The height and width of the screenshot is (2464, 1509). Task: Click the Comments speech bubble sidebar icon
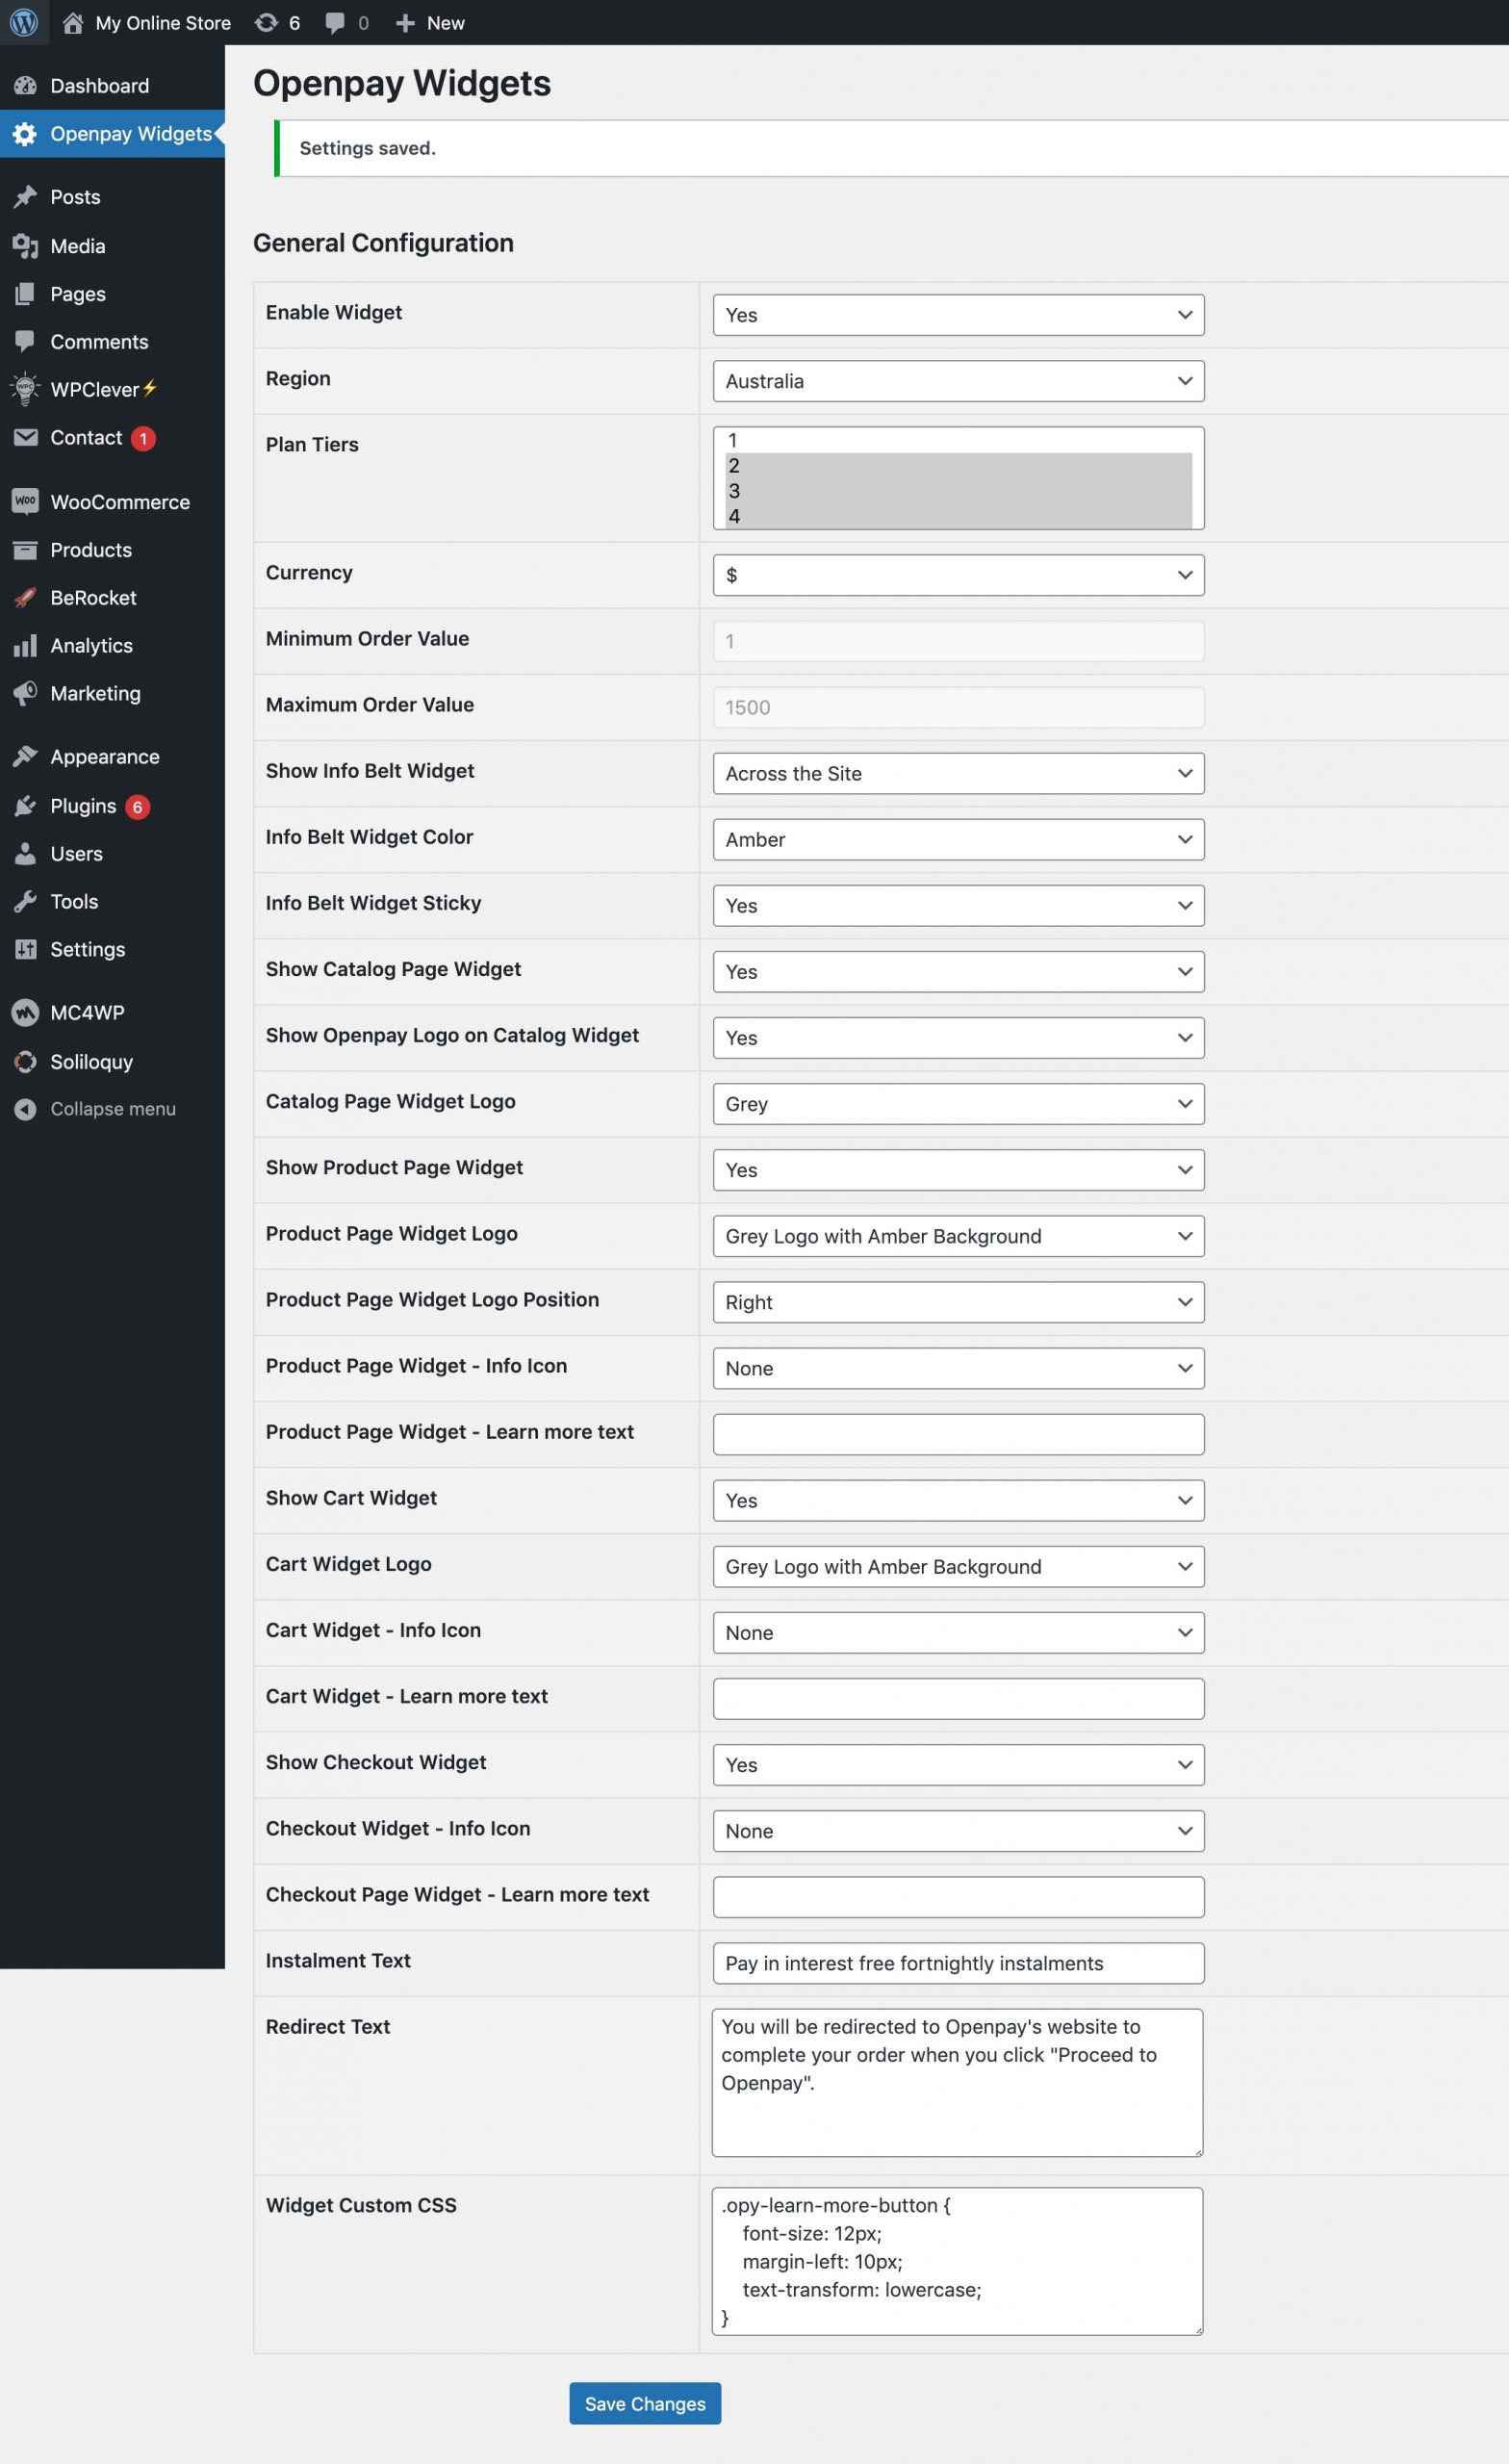[x=25, y=342]
